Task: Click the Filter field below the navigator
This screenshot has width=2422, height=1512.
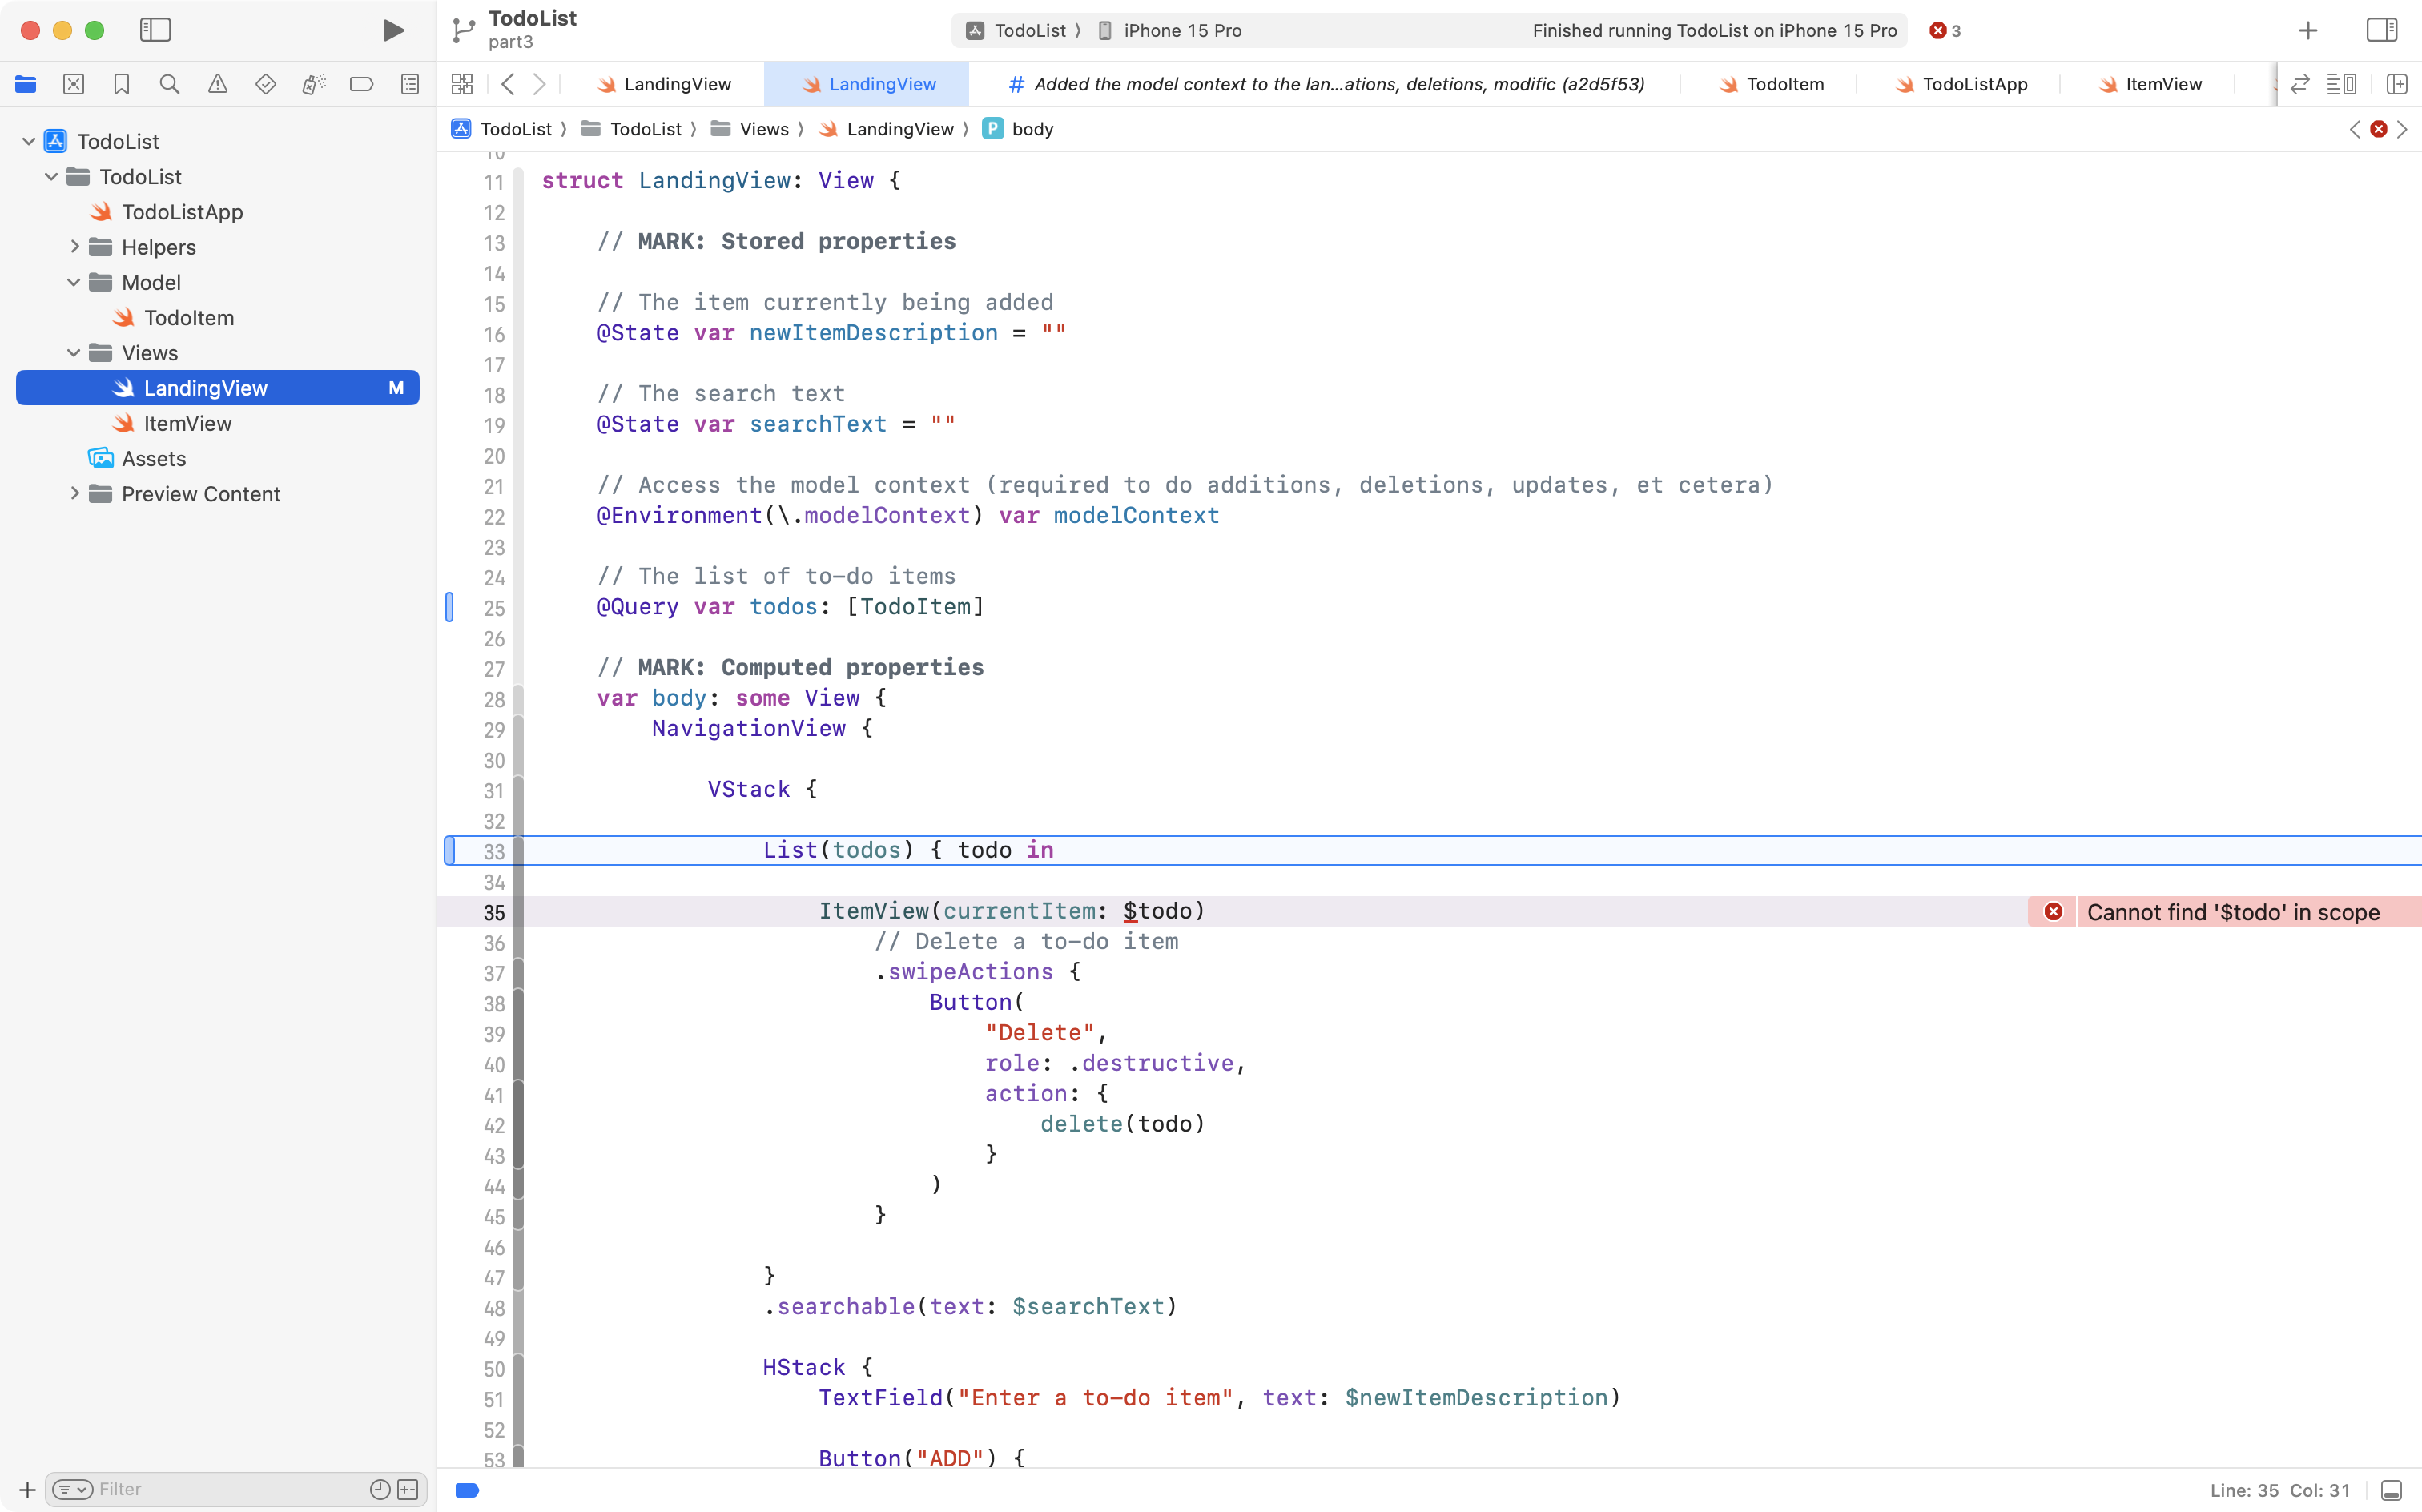Action: click(x=200, y=1489)
